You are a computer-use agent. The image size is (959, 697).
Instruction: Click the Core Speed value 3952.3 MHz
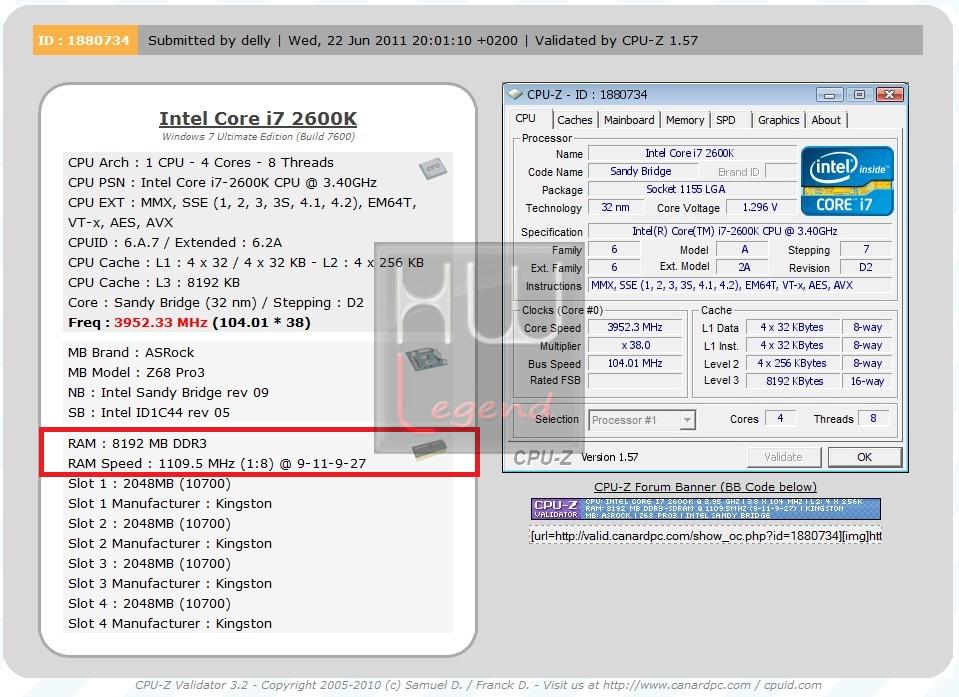(x=635, y=327)
